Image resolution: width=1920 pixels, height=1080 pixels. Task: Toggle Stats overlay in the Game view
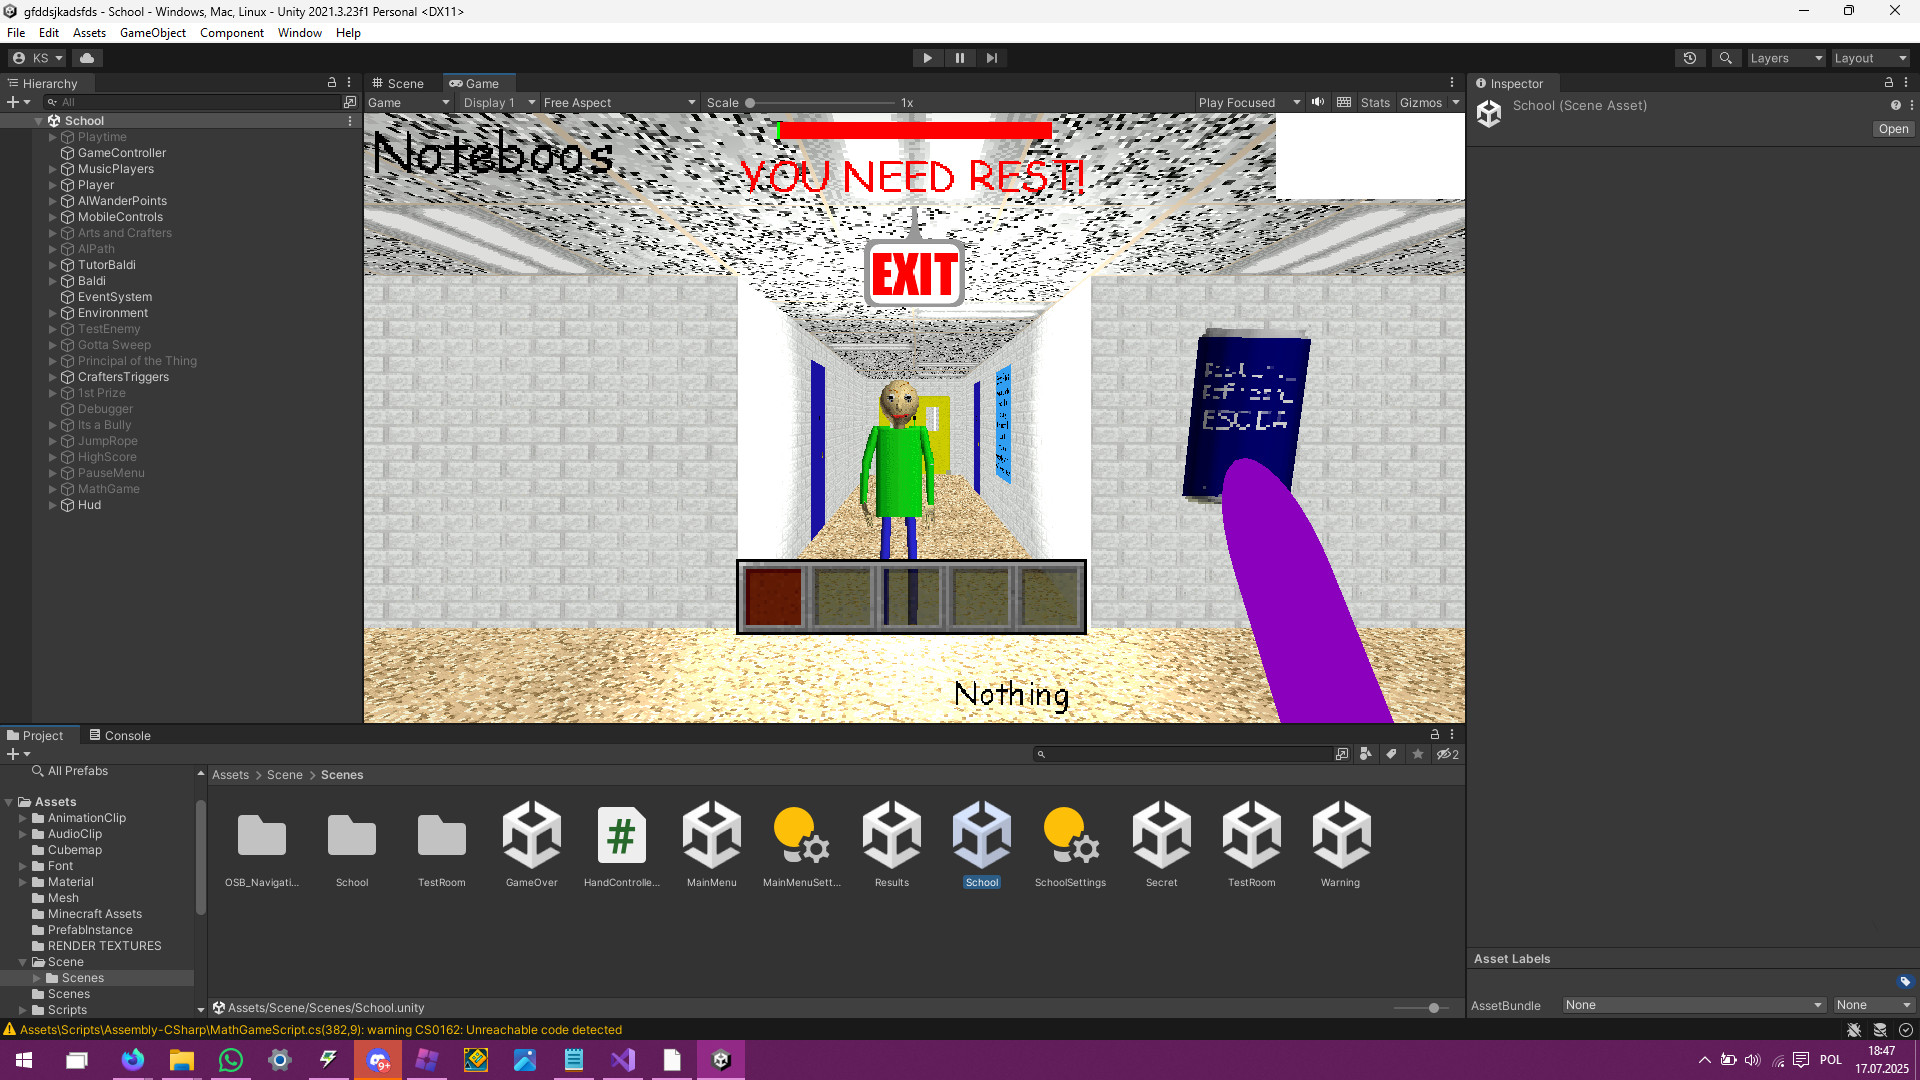point(1375,102)
